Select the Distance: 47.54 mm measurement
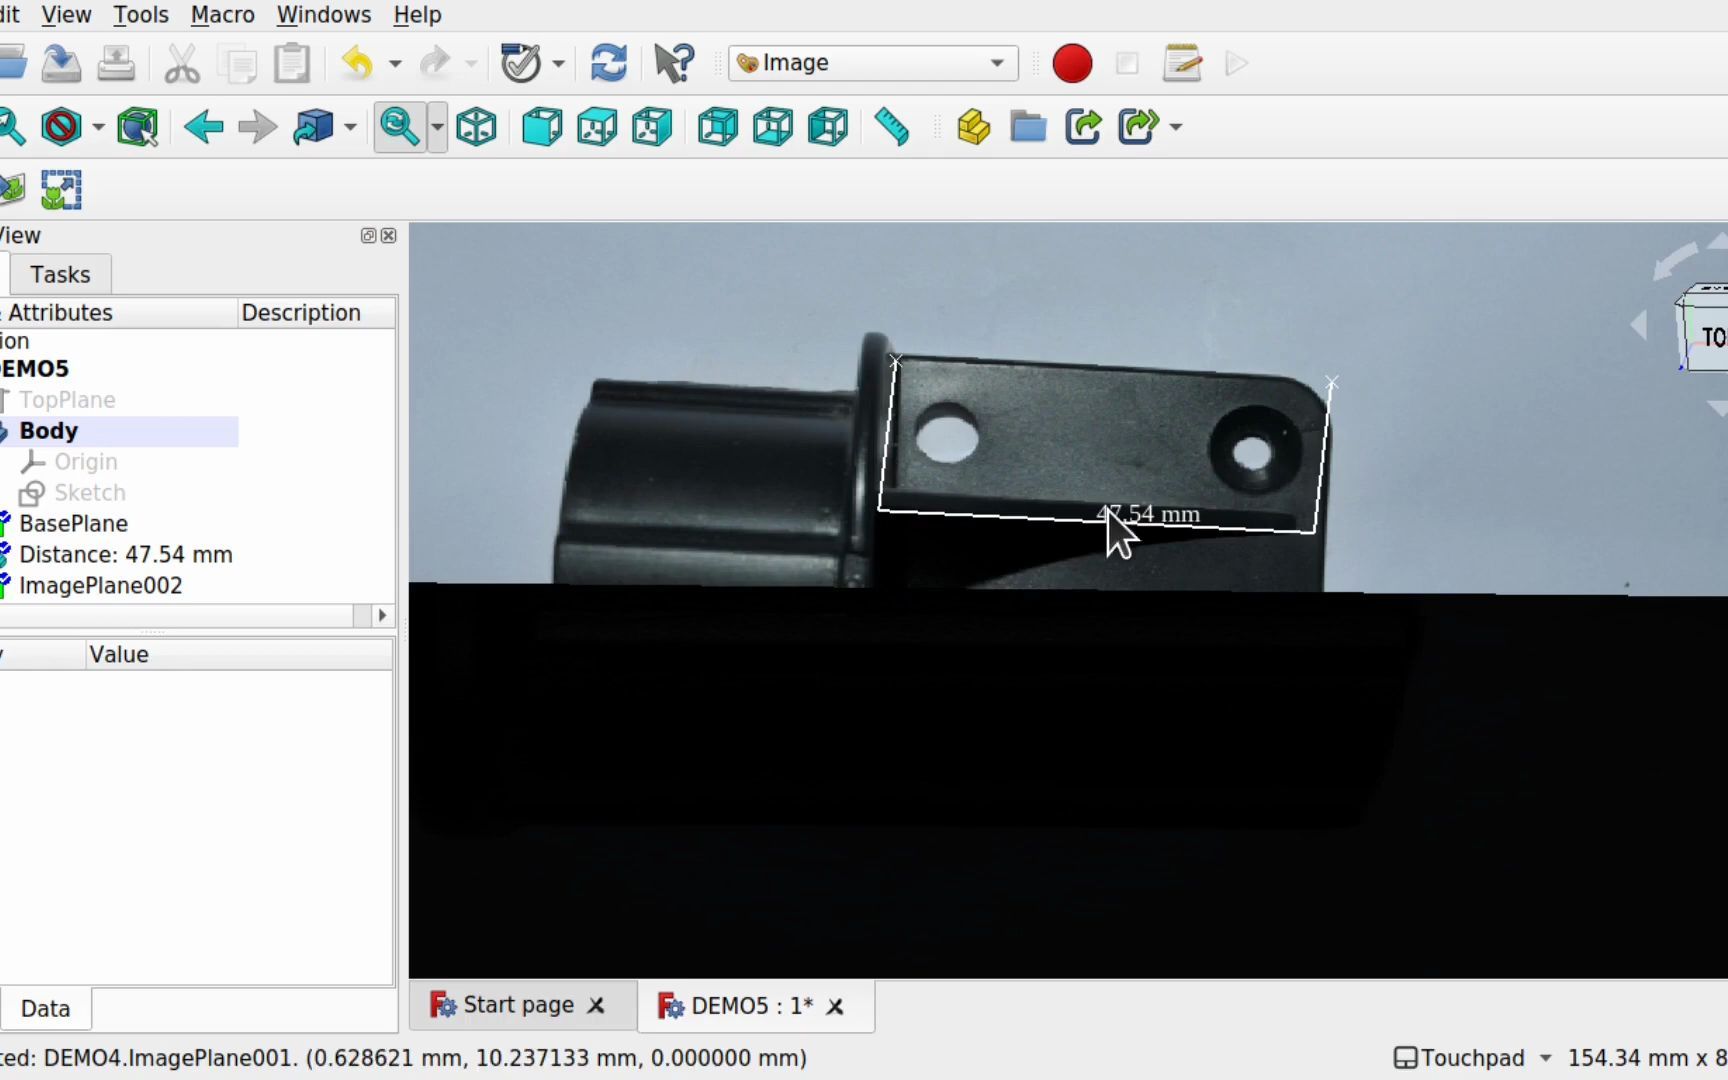 tap(126, 554)
